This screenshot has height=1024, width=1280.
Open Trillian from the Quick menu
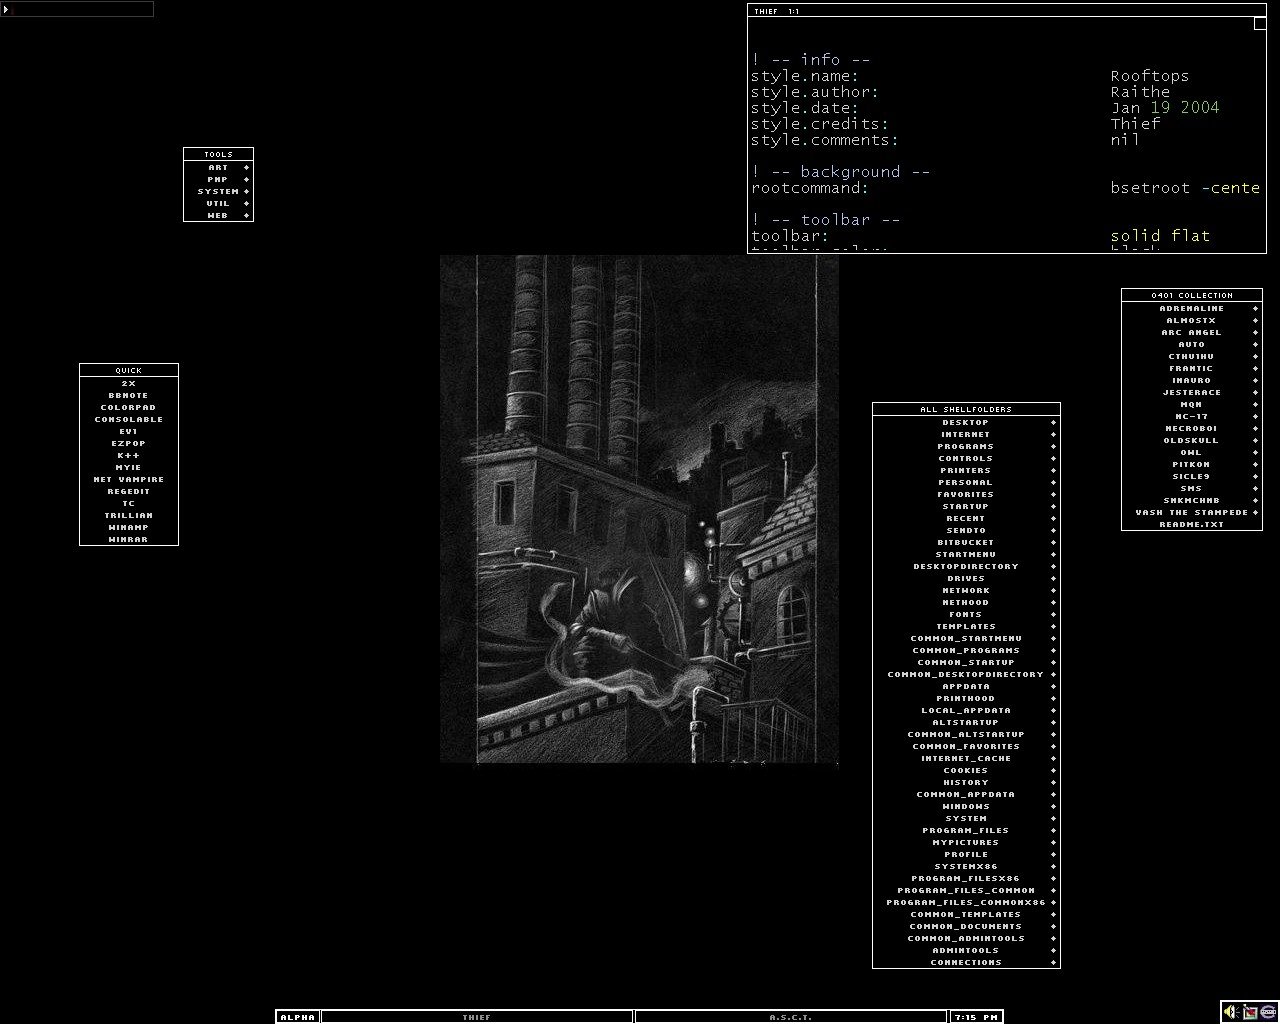coord(128,516)
